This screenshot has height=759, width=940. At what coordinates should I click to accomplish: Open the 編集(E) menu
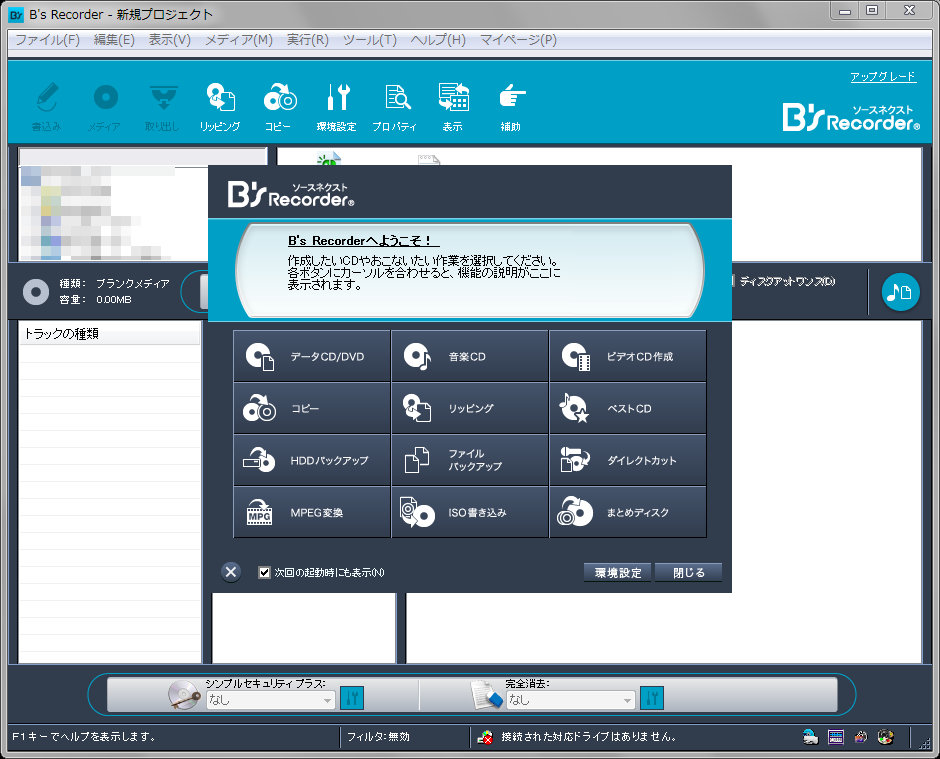click(x=114, y=40)
